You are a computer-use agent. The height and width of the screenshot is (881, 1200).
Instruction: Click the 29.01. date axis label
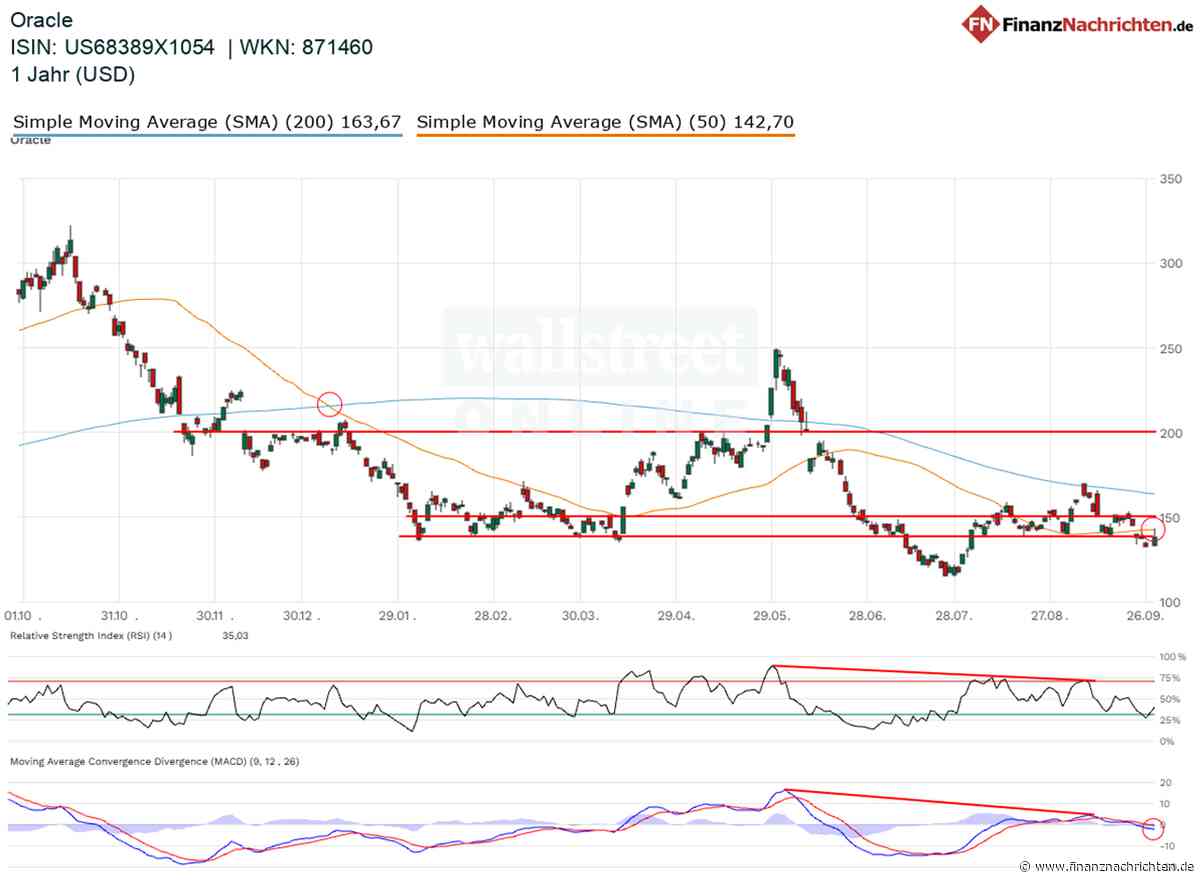tap(397, 617)
